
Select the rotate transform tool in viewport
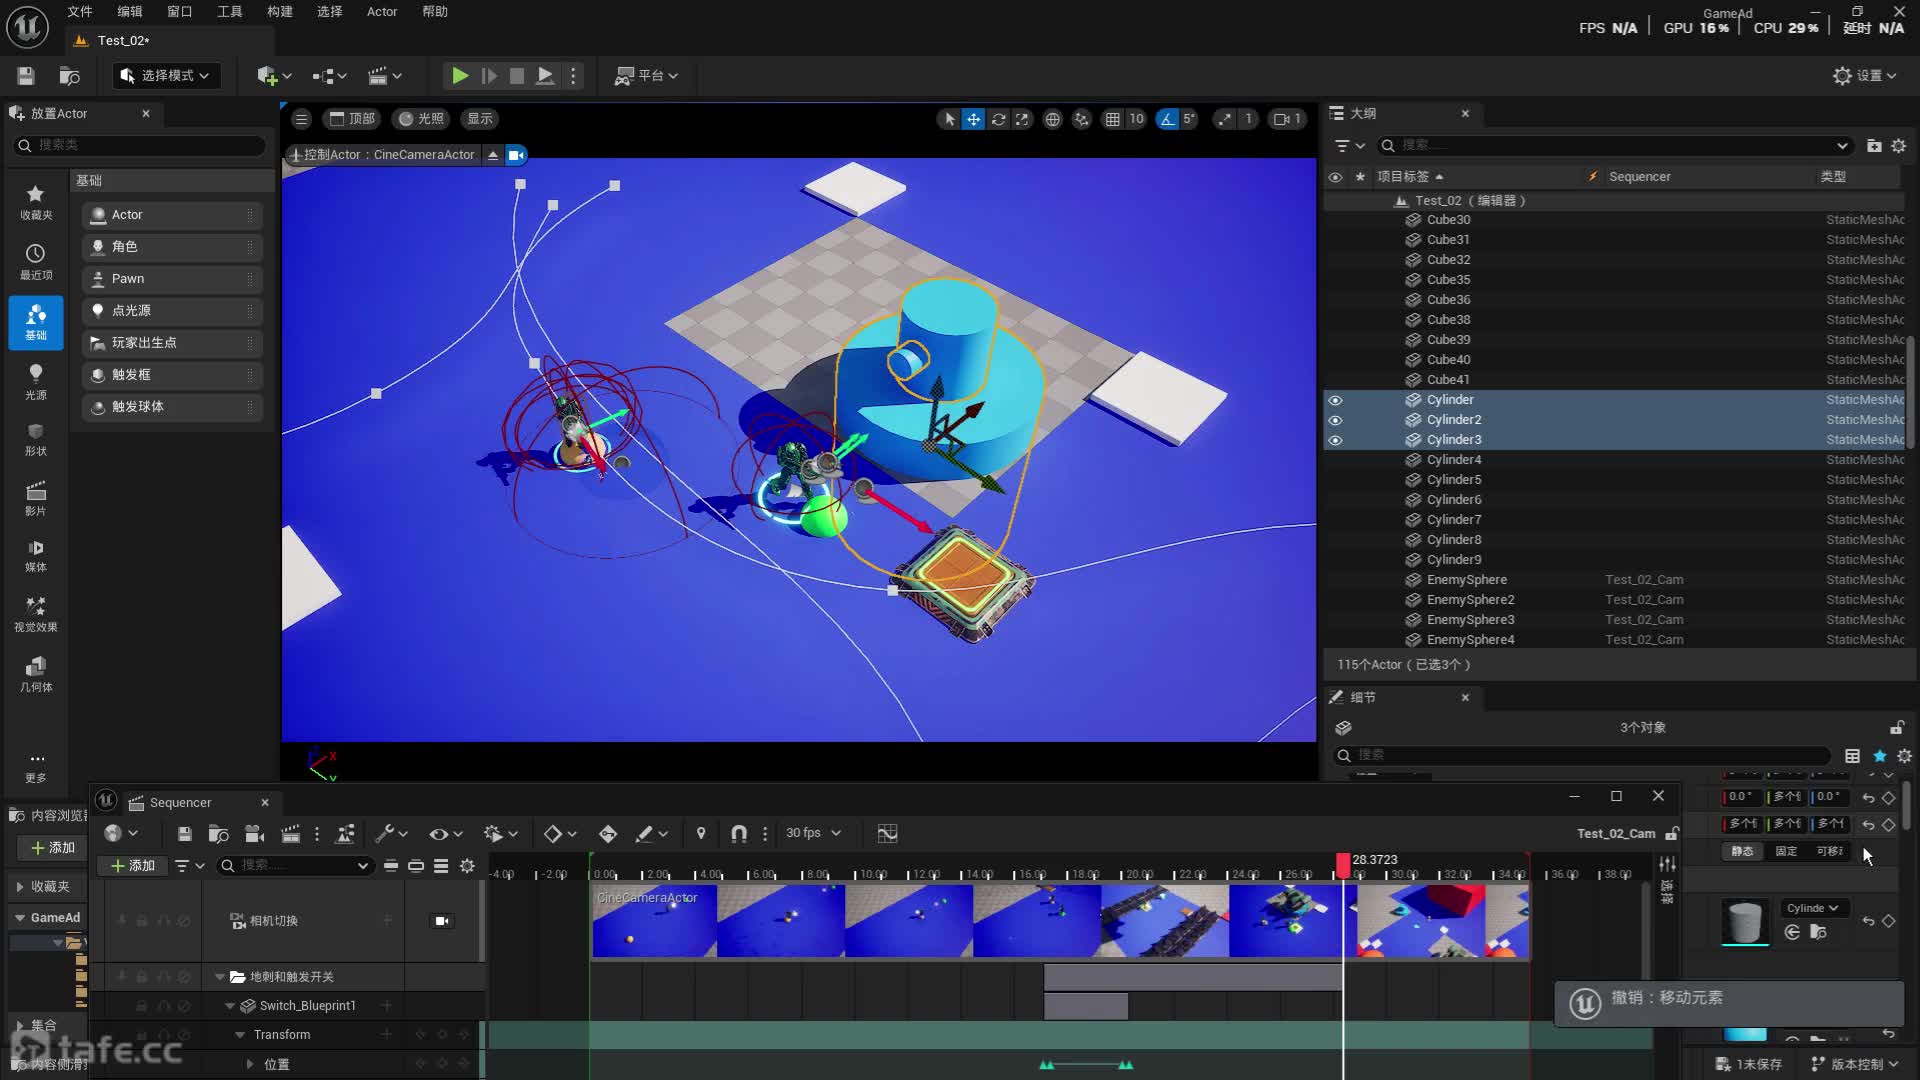point(998,119)
